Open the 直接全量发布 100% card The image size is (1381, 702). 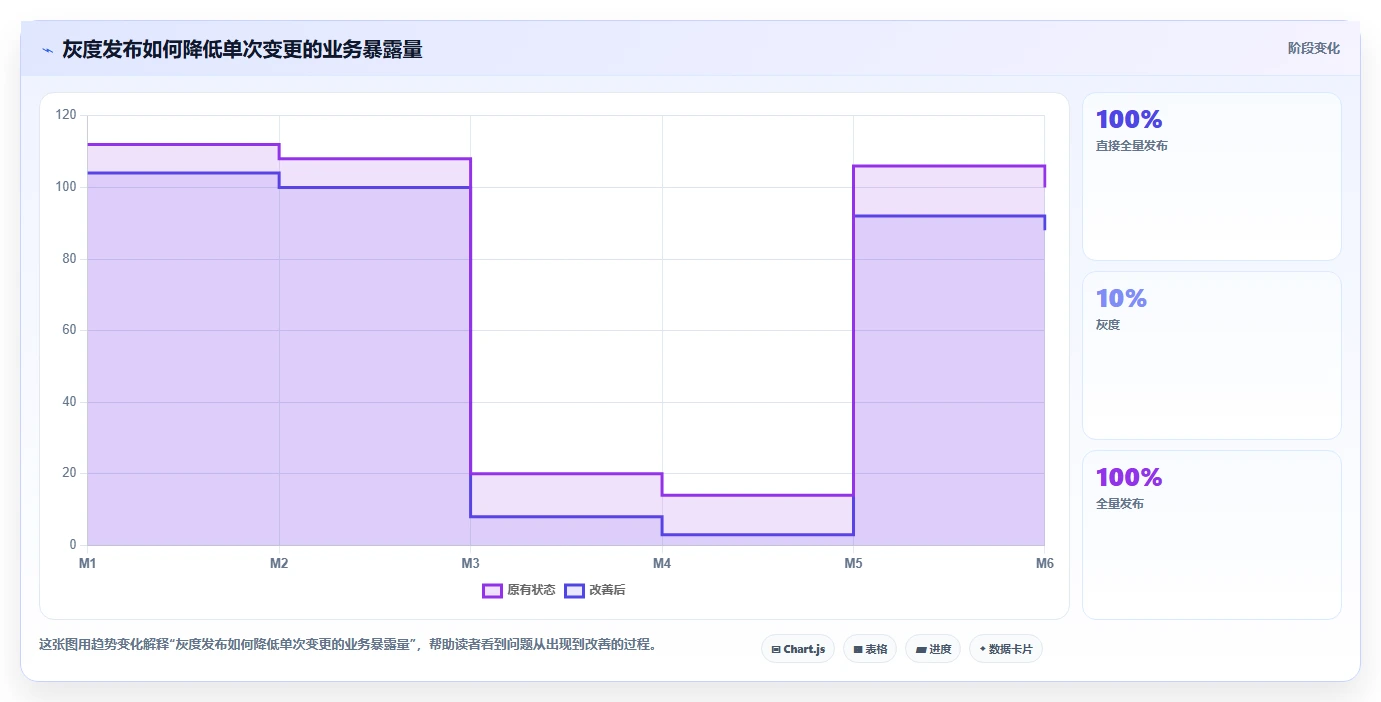(x=1211, y=177)
